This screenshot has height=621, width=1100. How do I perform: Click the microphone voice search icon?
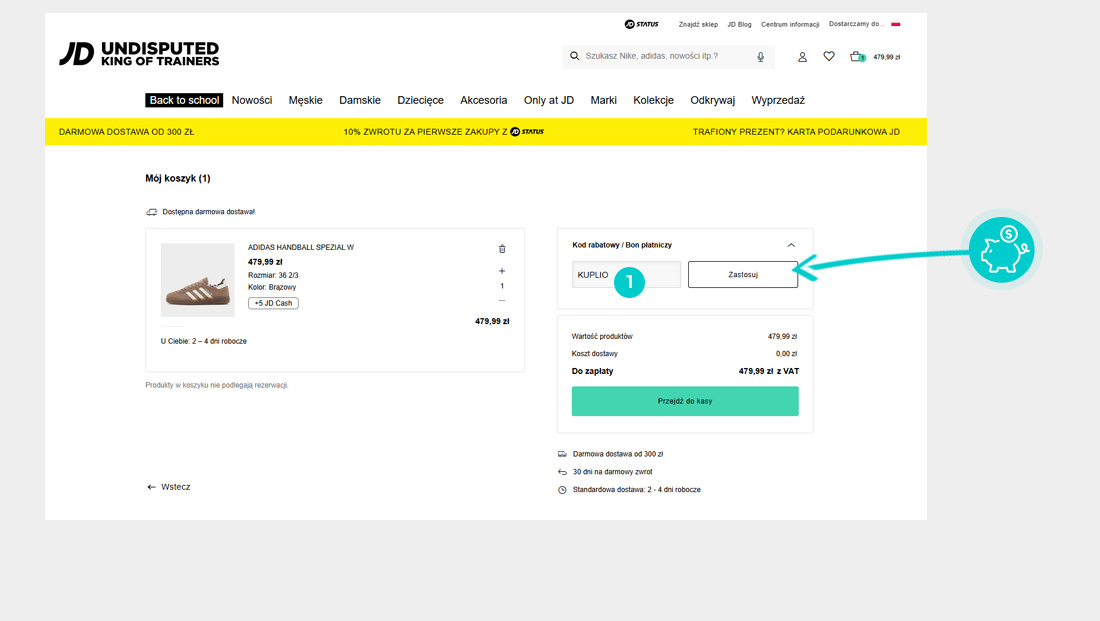pyautogui.click(x=761, y=57)
